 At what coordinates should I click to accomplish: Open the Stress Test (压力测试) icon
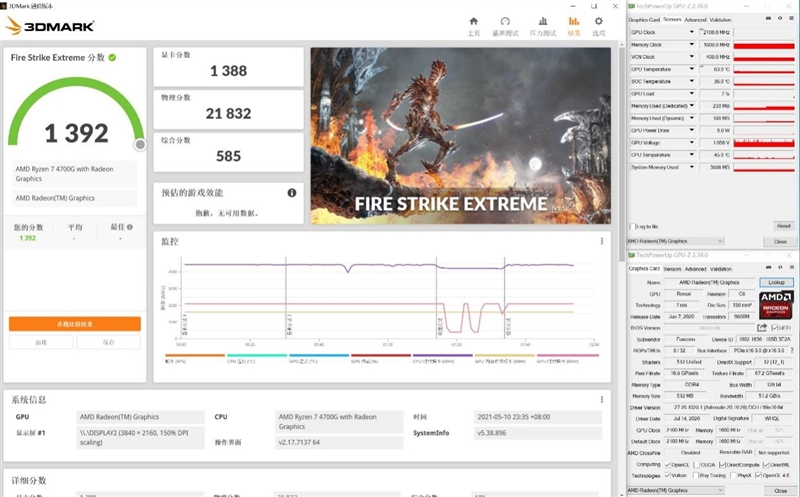click(x=542, y=24)
